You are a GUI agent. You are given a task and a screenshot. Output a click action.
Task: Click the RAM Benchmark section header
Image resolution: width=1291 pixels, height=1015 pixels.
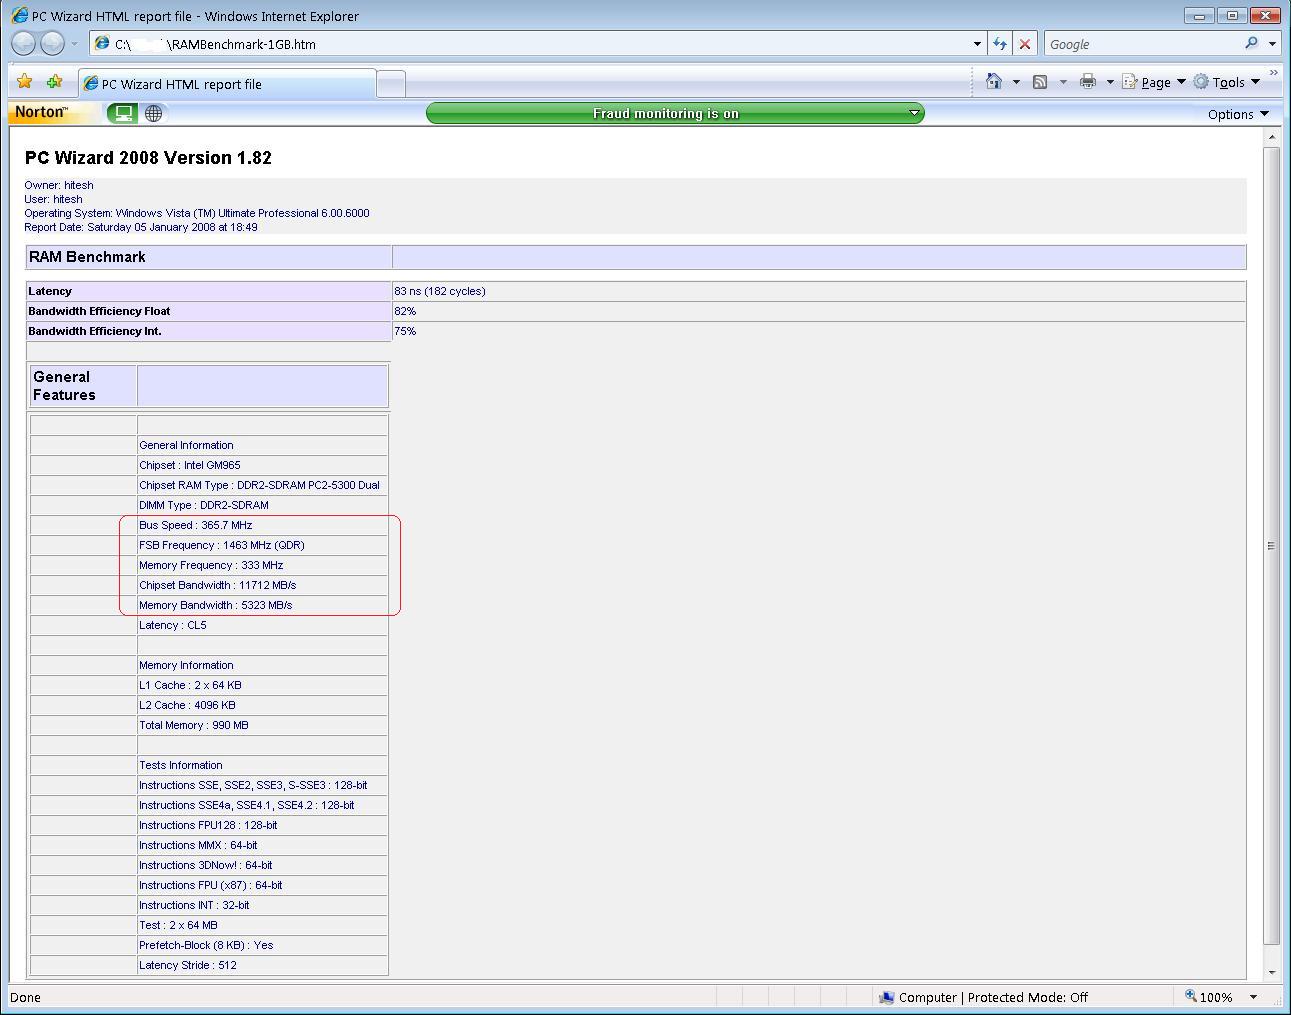pos(87,257)
